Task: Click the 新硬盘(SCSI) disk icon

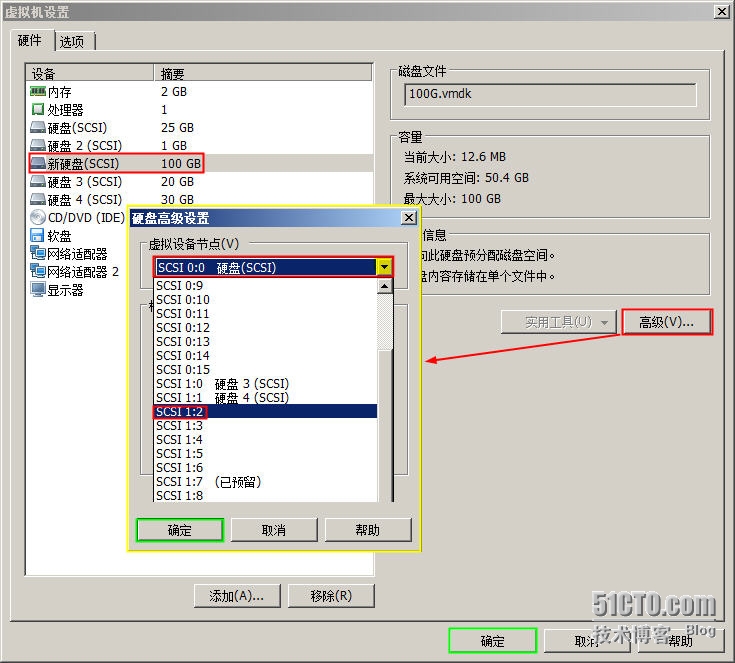Action: pos(38,163)
